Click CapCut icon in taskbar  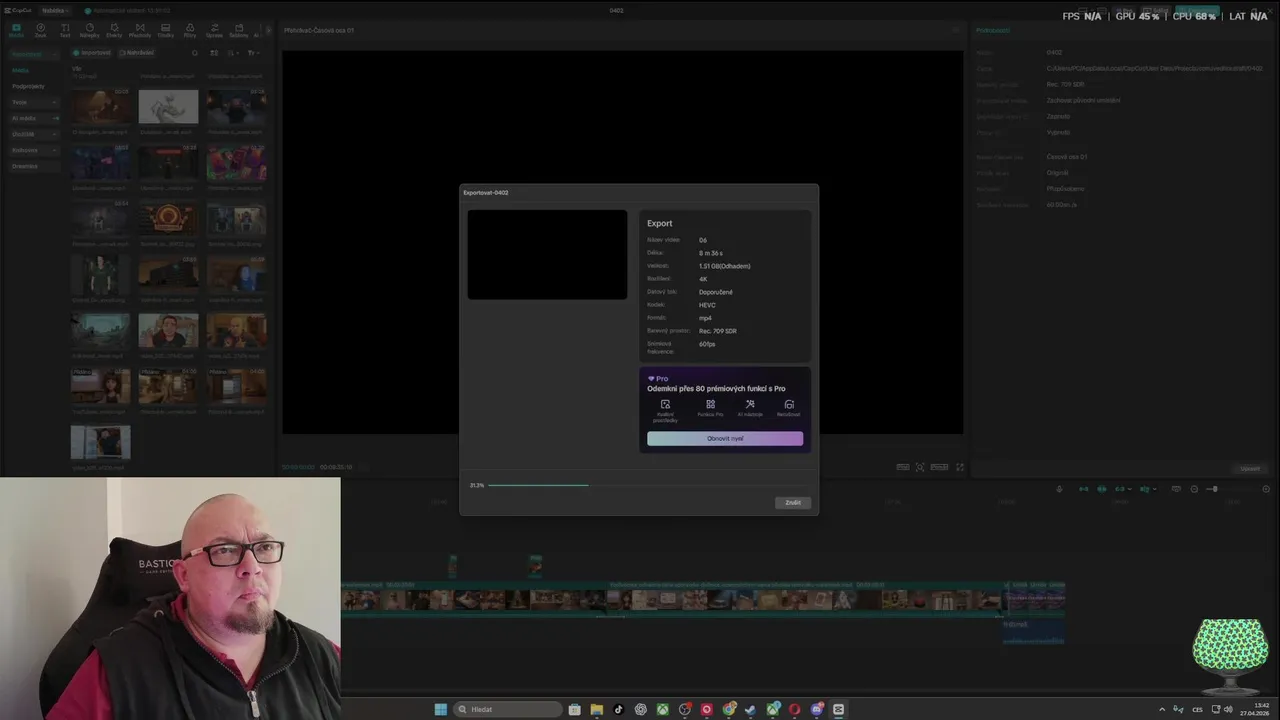(838, 709)
